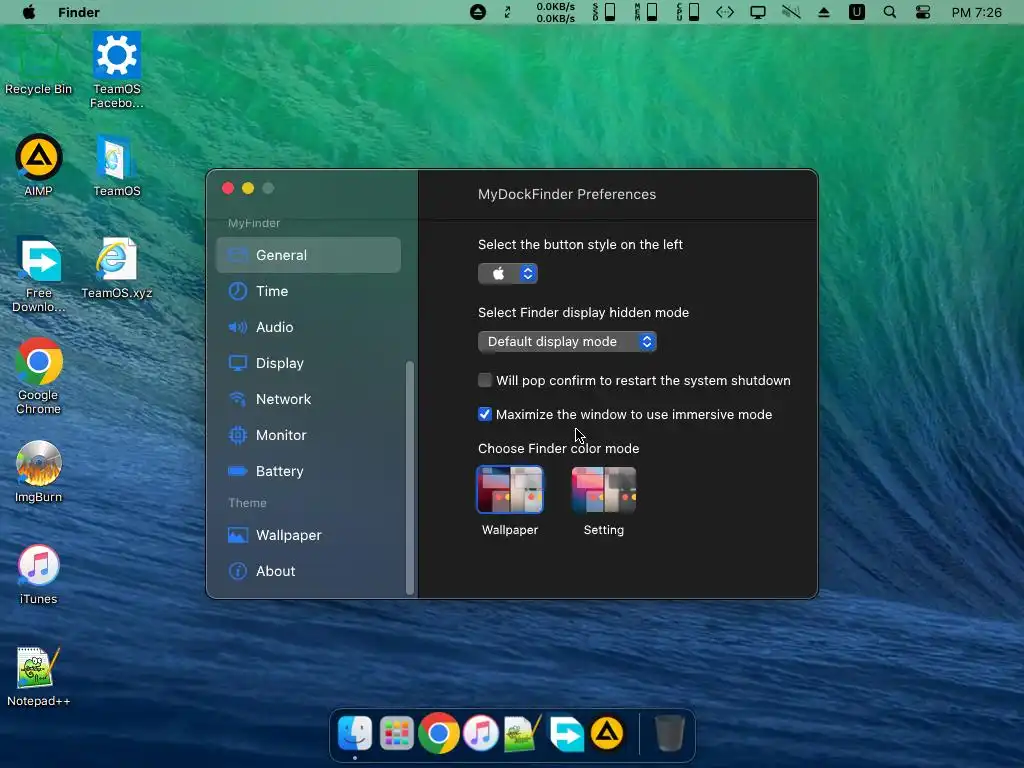Screen dimensions: 1024x768
Task: Click the circled eject icon in menu bar
Action: click(478, 12)
